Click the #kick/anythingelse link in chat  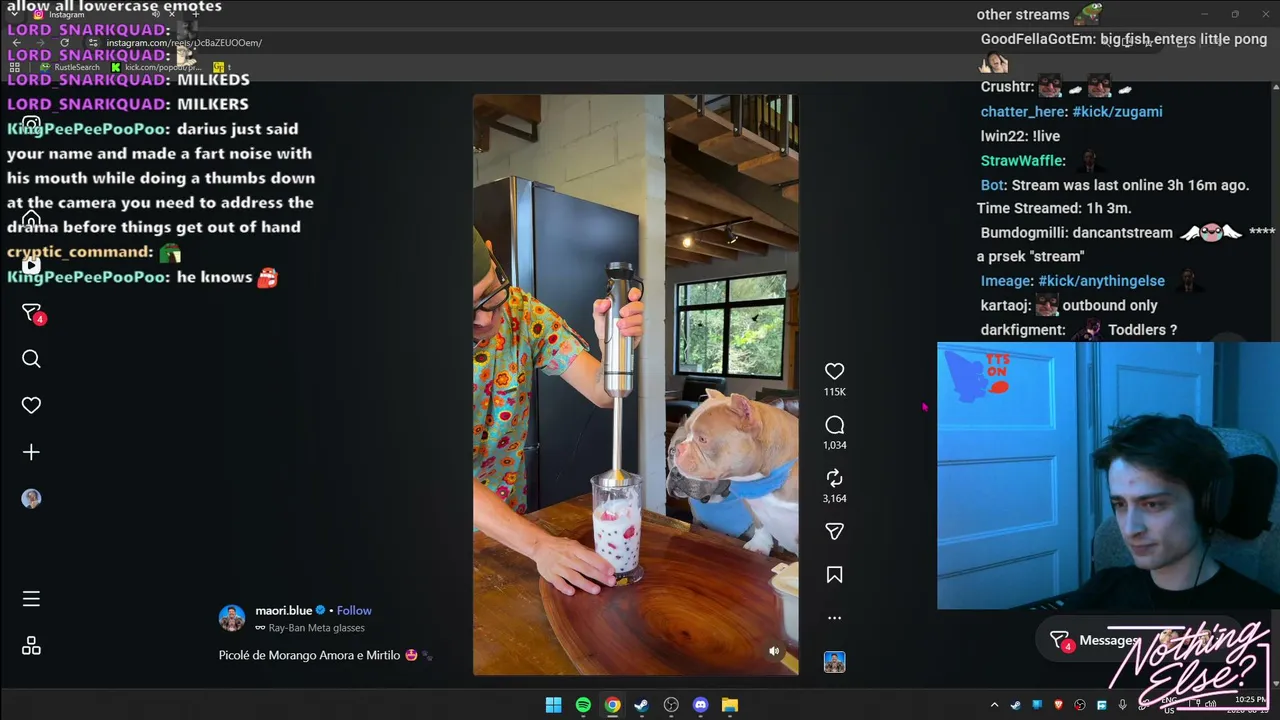click(x=1101, y=281)
